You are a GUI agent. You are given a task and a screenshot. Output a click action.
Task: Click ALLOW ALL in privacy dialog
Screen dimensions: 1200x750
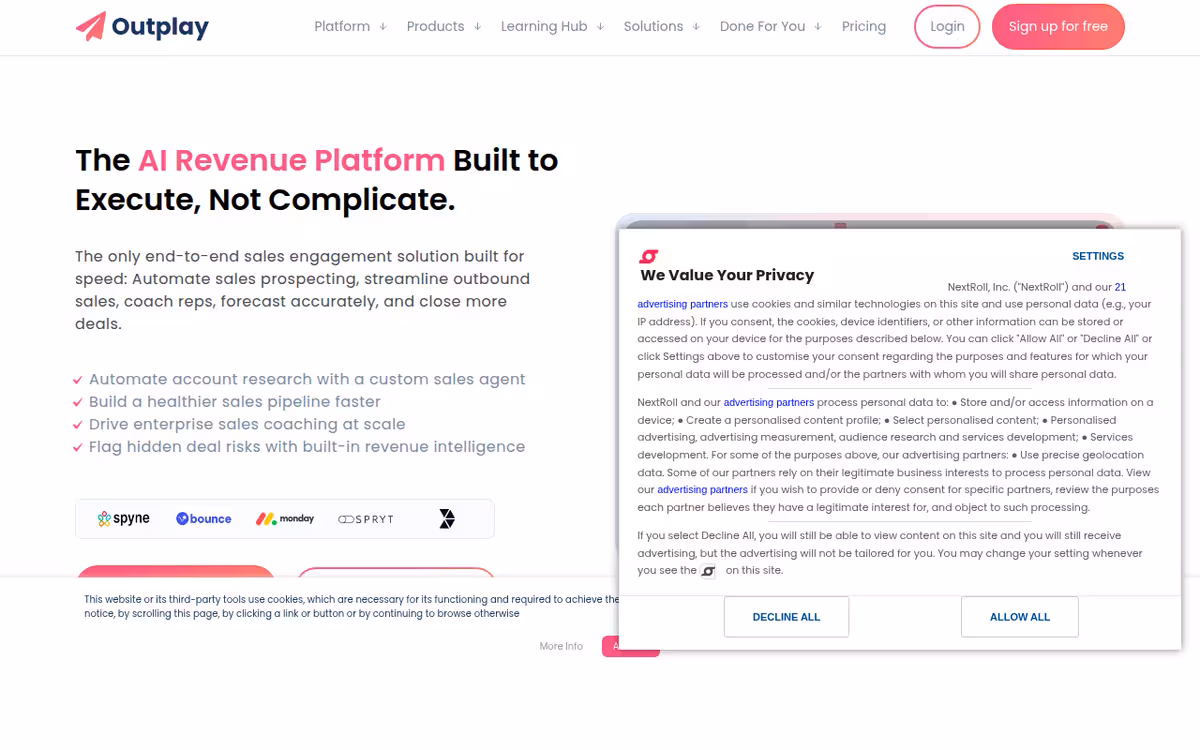click(1020, 617)
